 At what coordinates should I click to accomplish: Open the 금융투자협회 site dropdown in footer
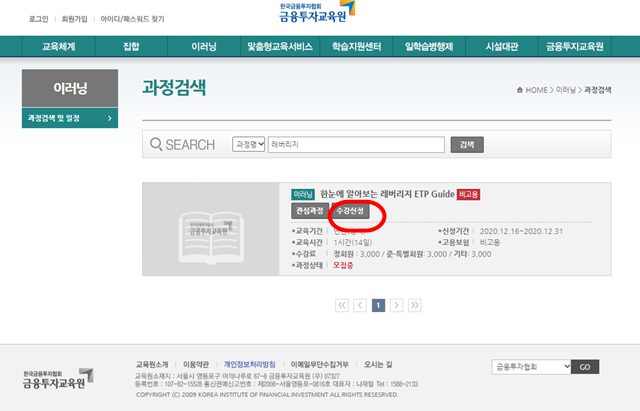click(x=531, y=367)
